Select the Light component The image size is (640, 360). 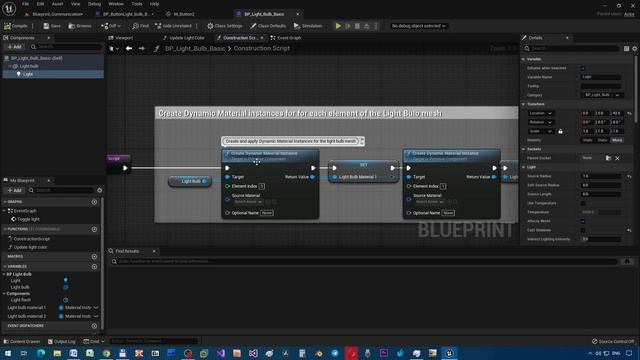(53, 74)
